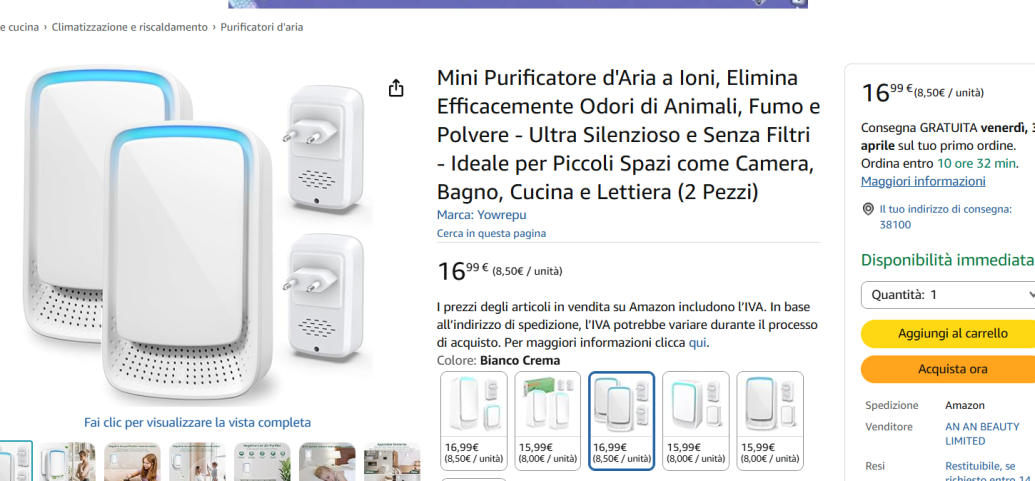Select first color variant priced 16,99€

pos(474,420)
